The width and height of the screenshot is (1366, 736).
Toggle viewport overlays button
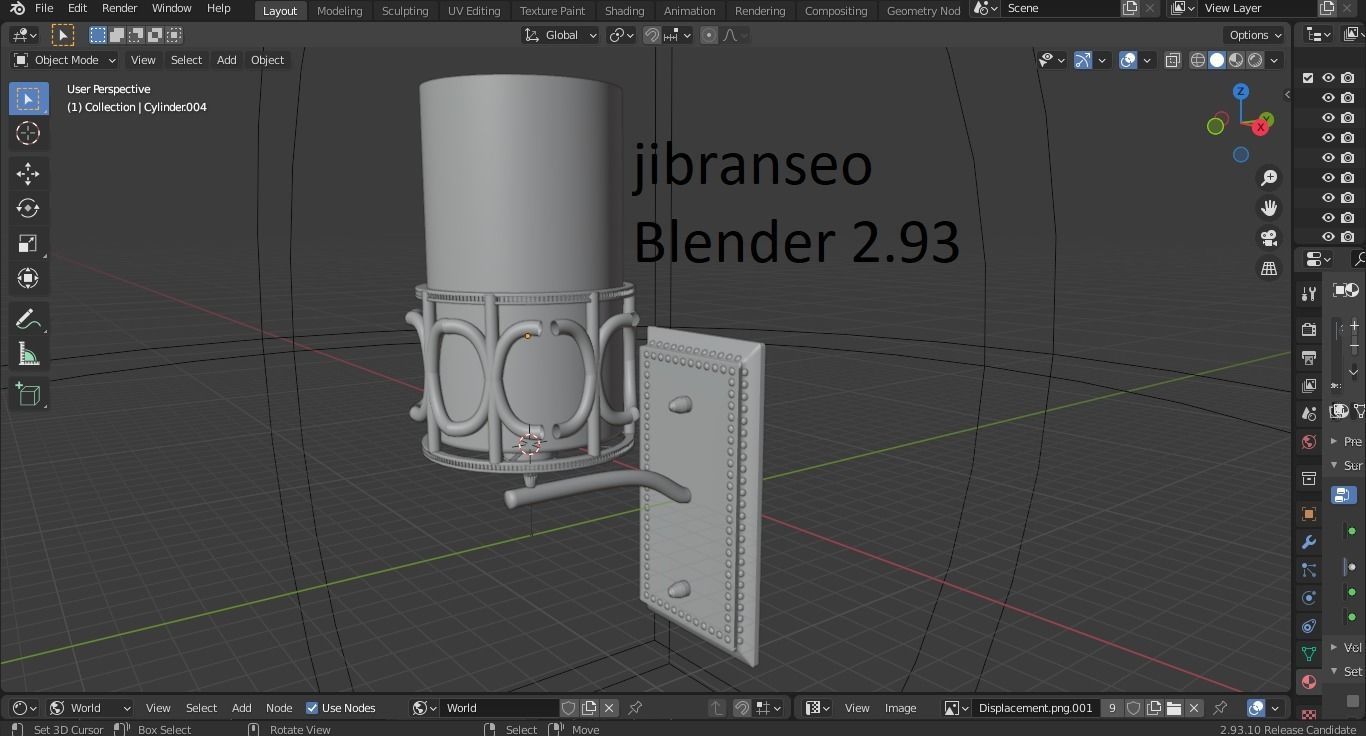coord(1128,60)
